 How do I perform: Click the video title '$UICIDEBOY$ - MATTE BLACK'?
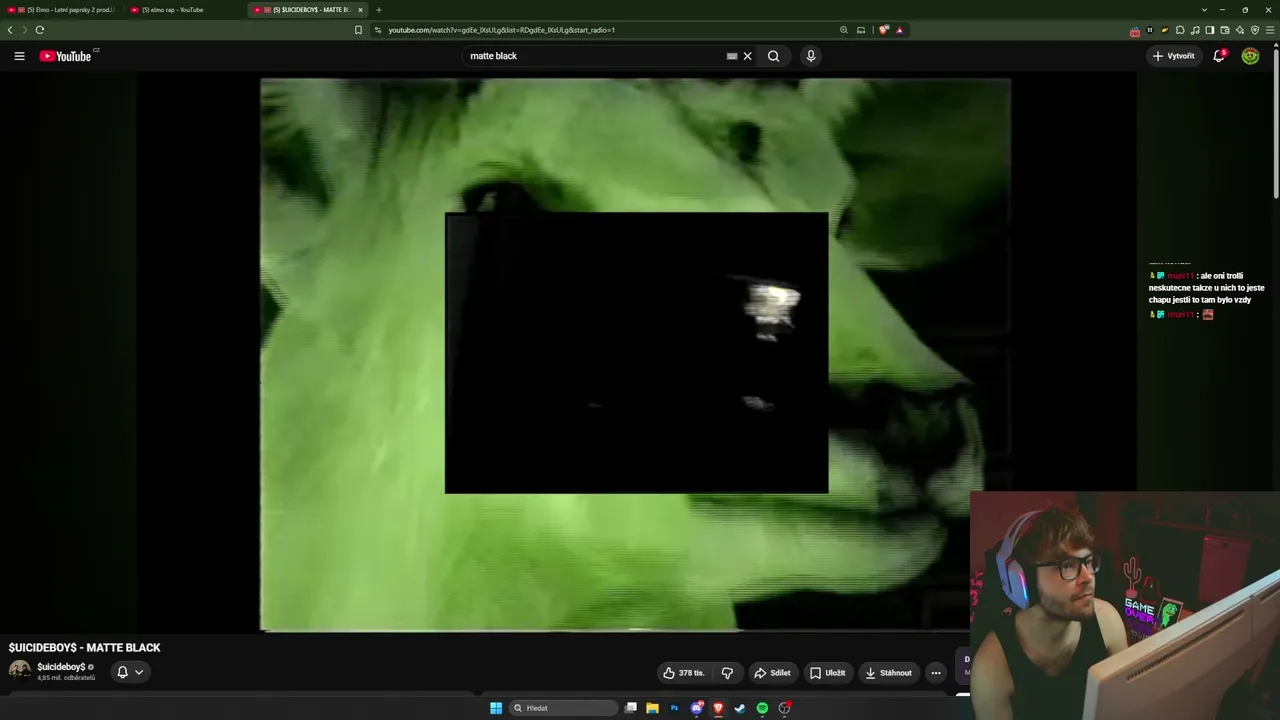[84, 648]
